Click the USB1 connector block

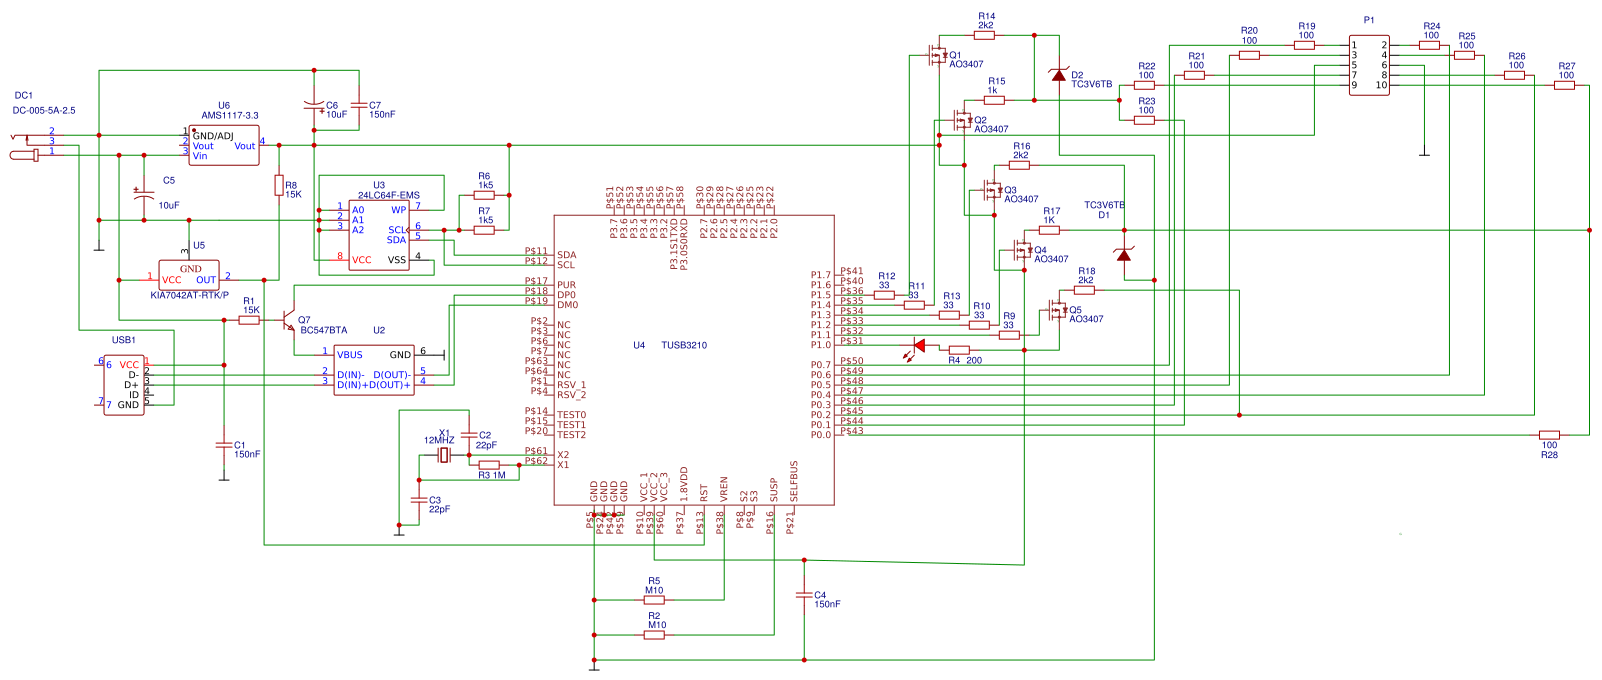[125, 385]
